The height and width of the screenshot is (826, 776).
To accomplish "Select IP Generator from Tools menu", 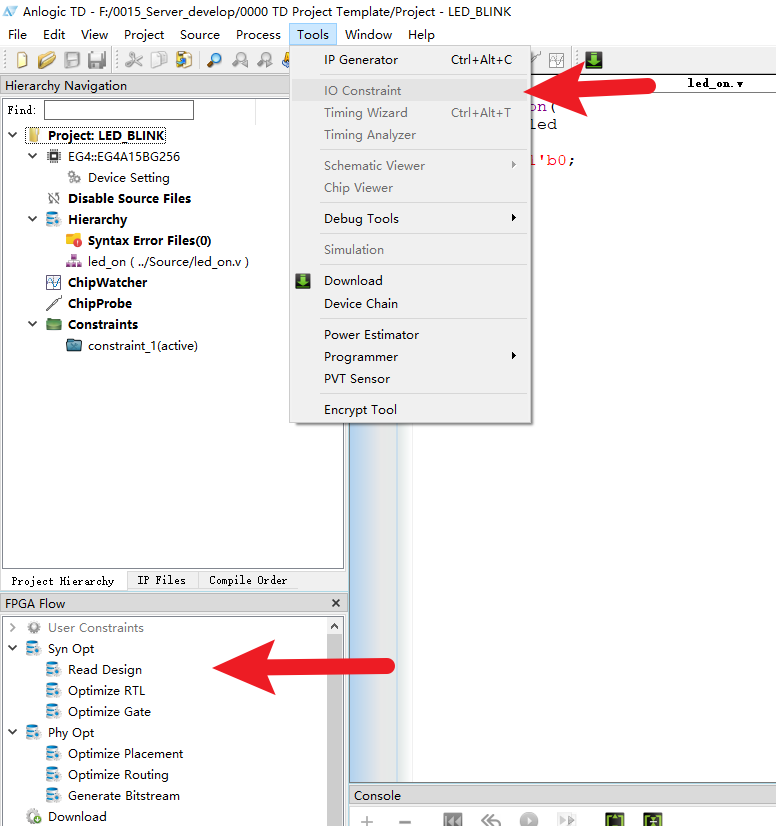I will [410, 60].
